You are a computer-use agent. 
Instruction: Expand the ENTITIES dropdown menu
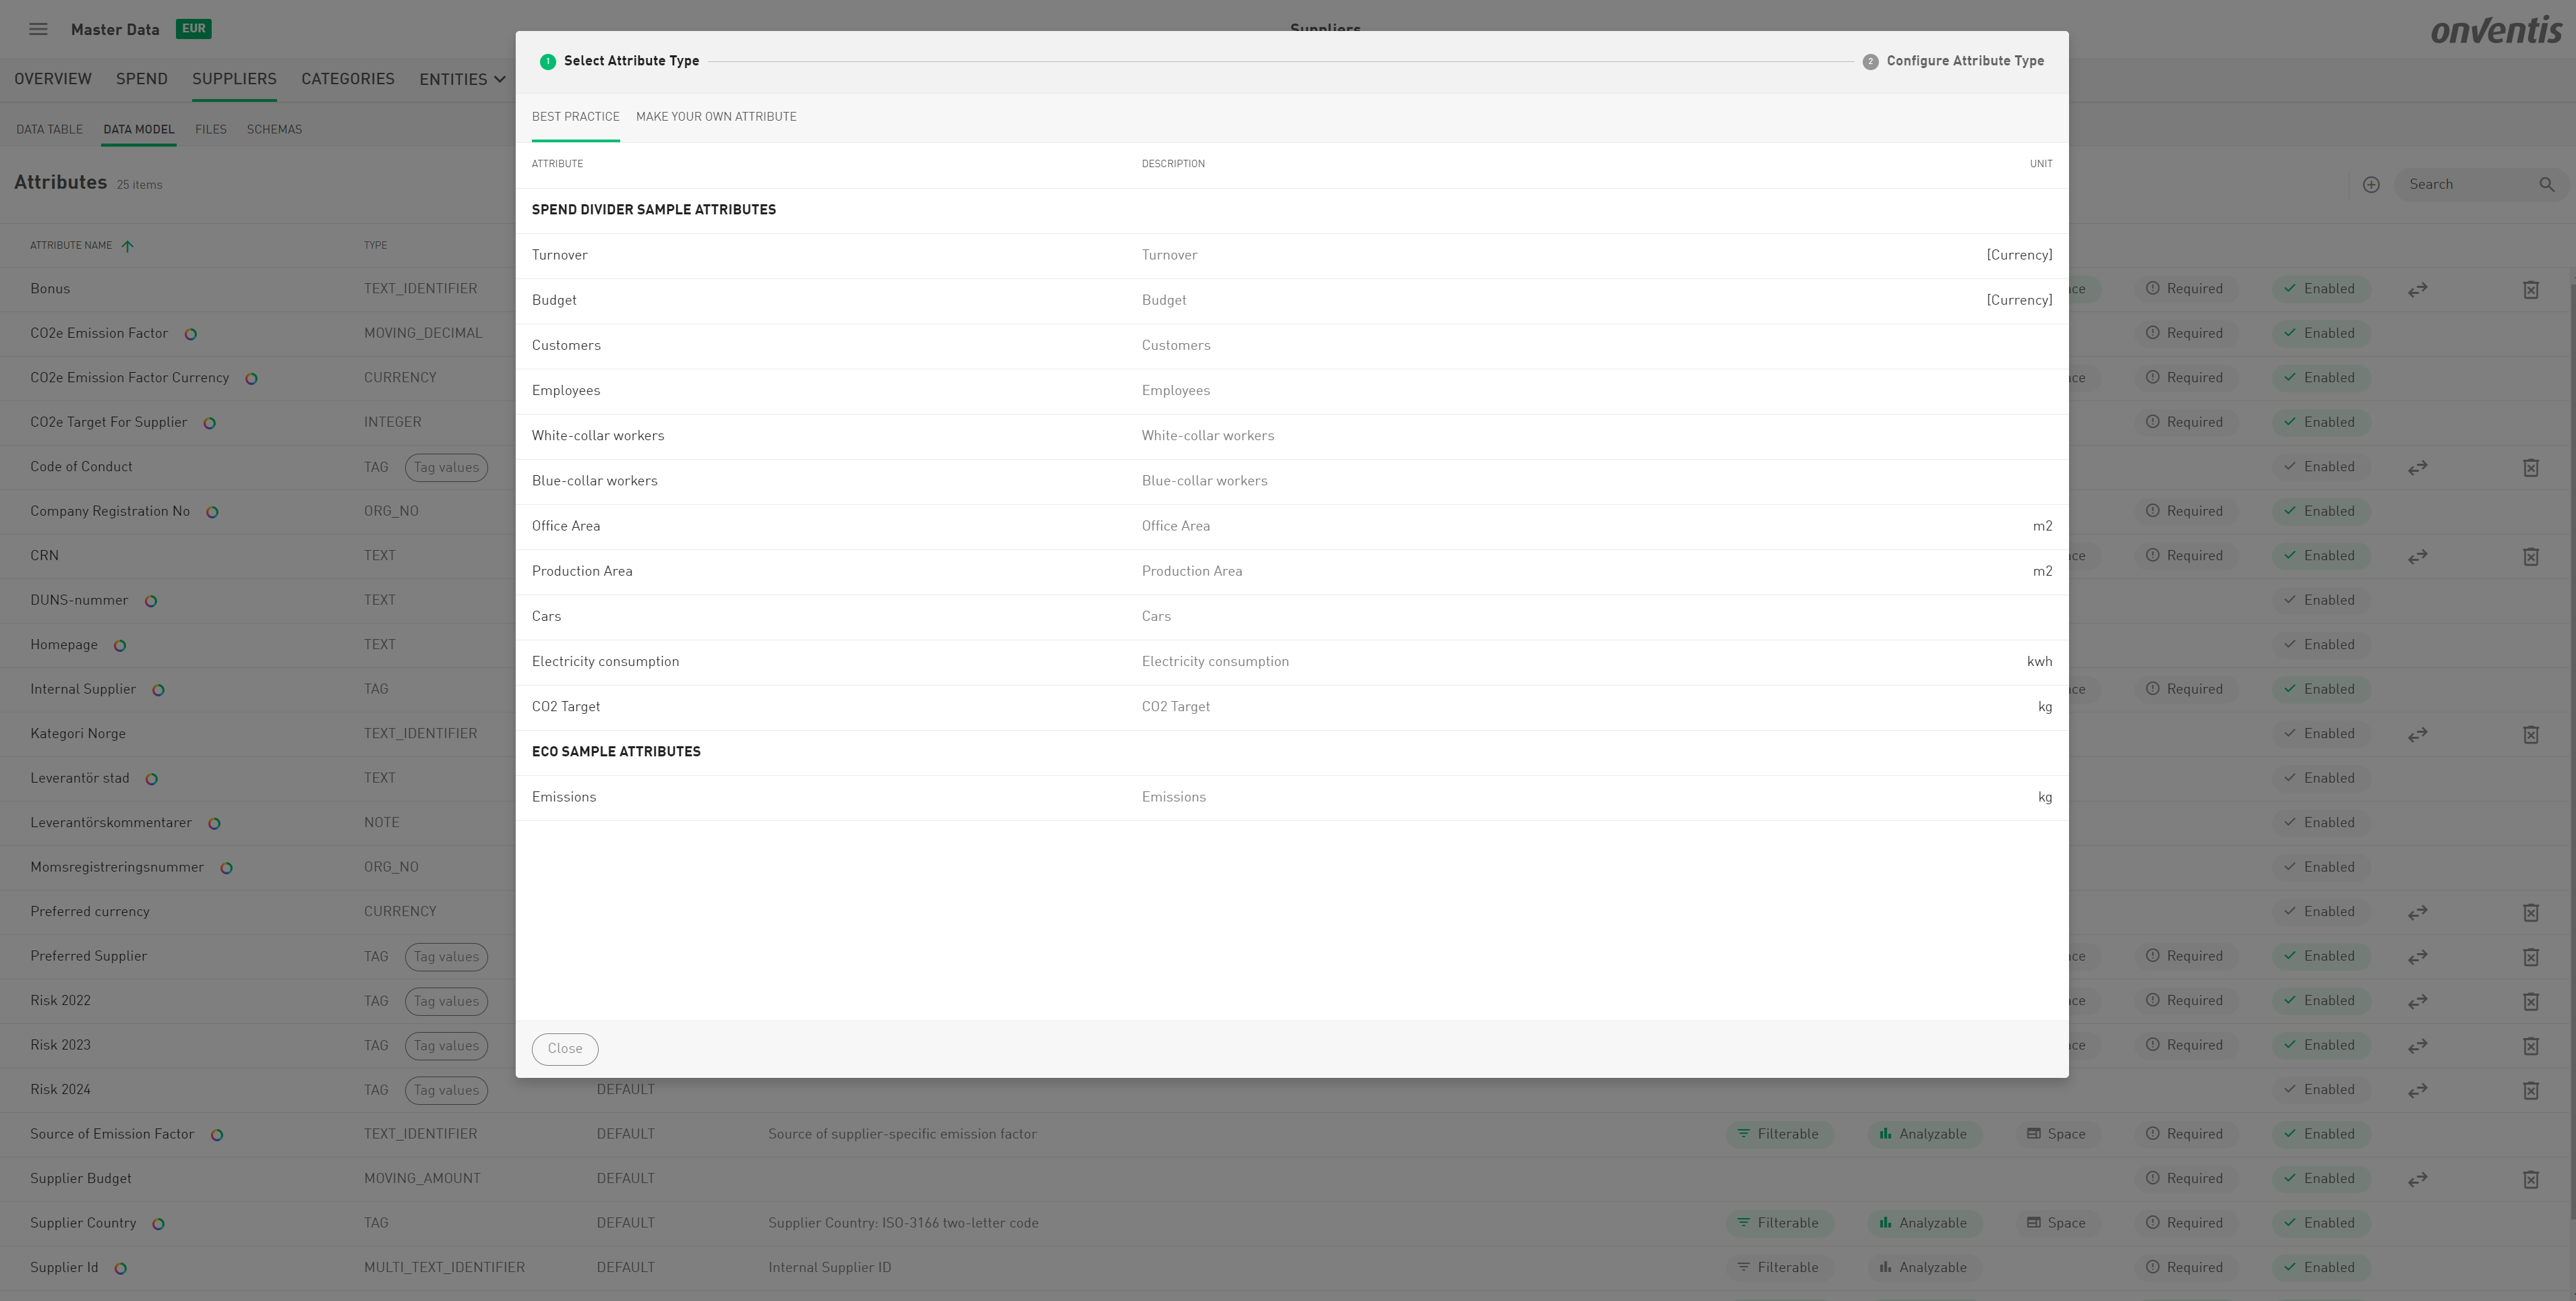click(462, 79)
